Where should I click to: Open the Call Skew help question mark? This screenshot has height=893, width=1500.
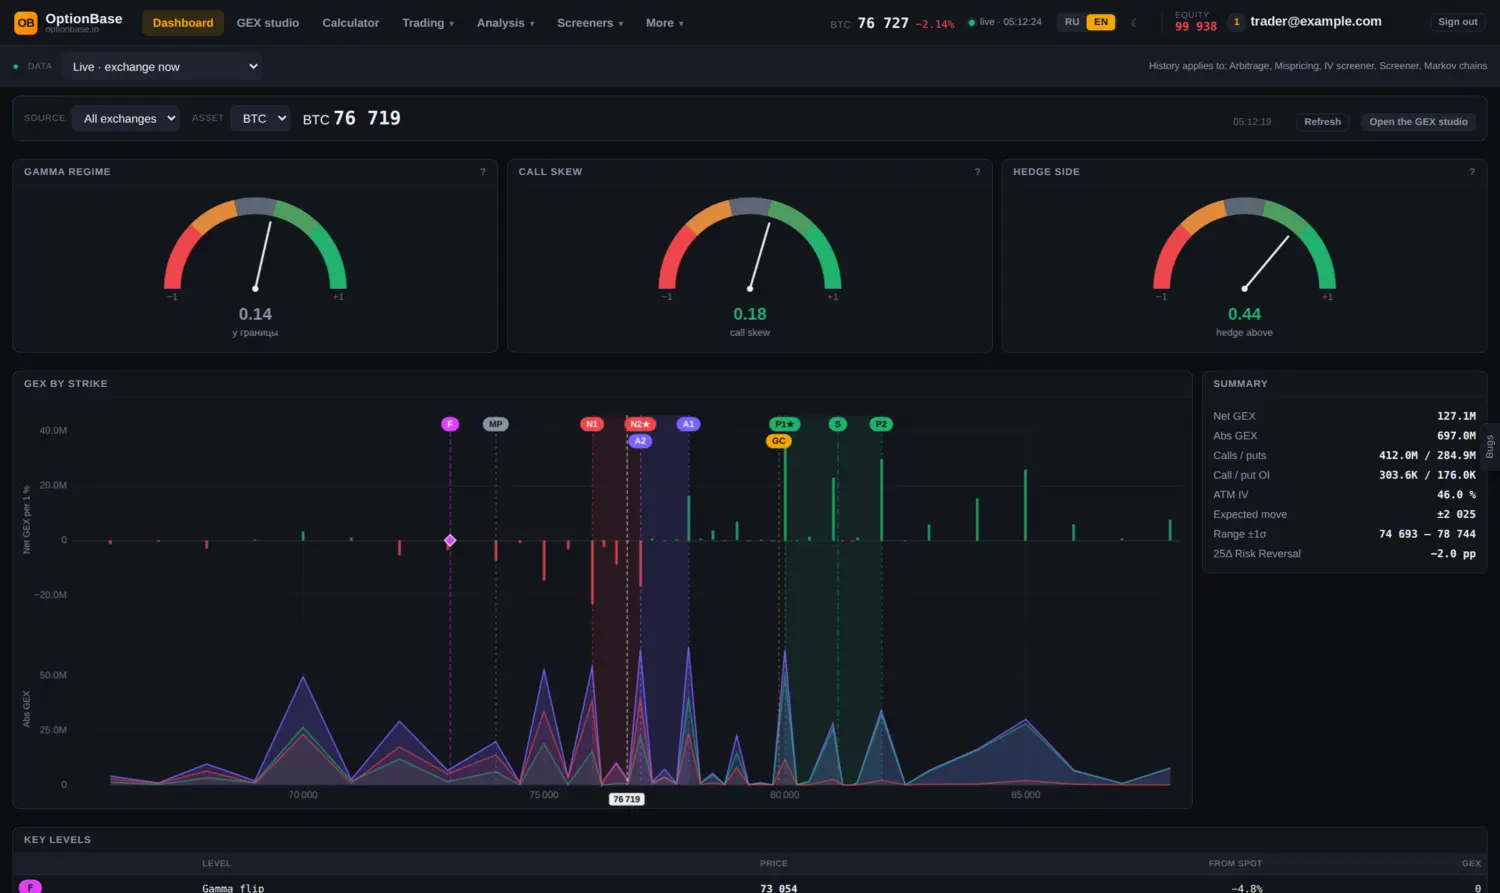[978, 172]
